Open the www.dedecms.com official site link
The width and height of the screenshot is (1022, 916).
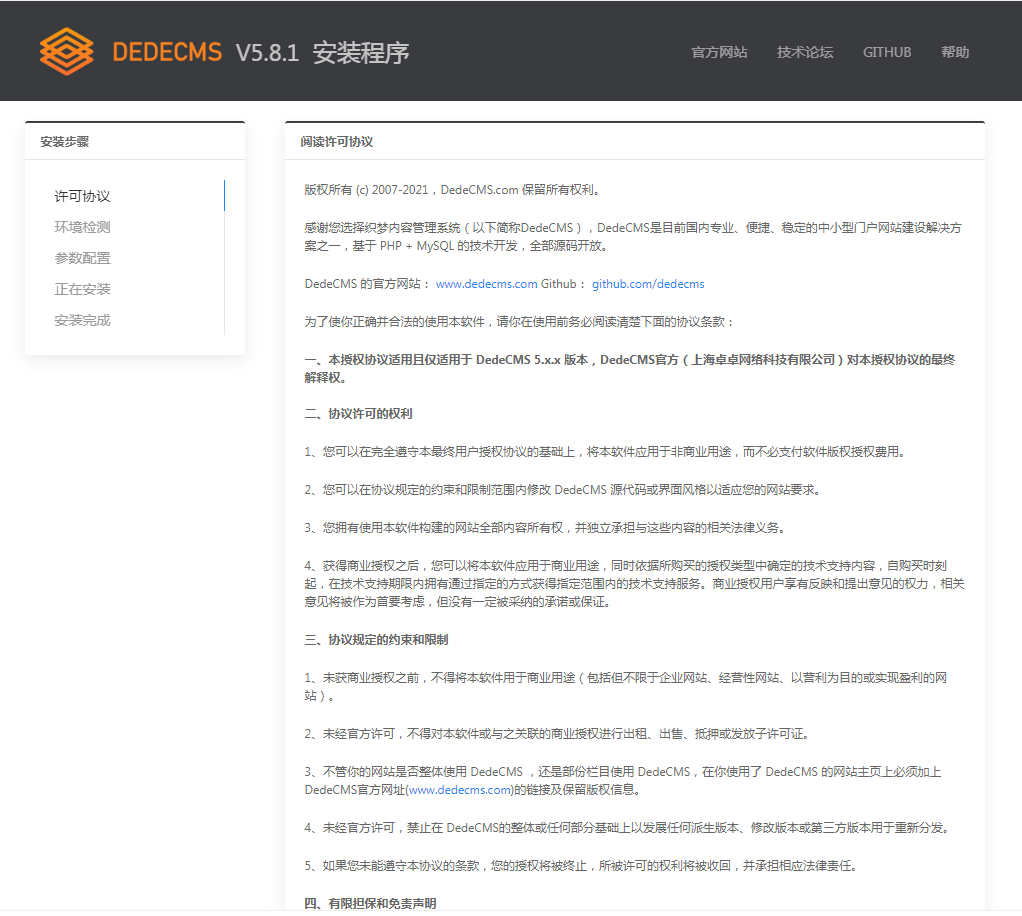point(486,284)
